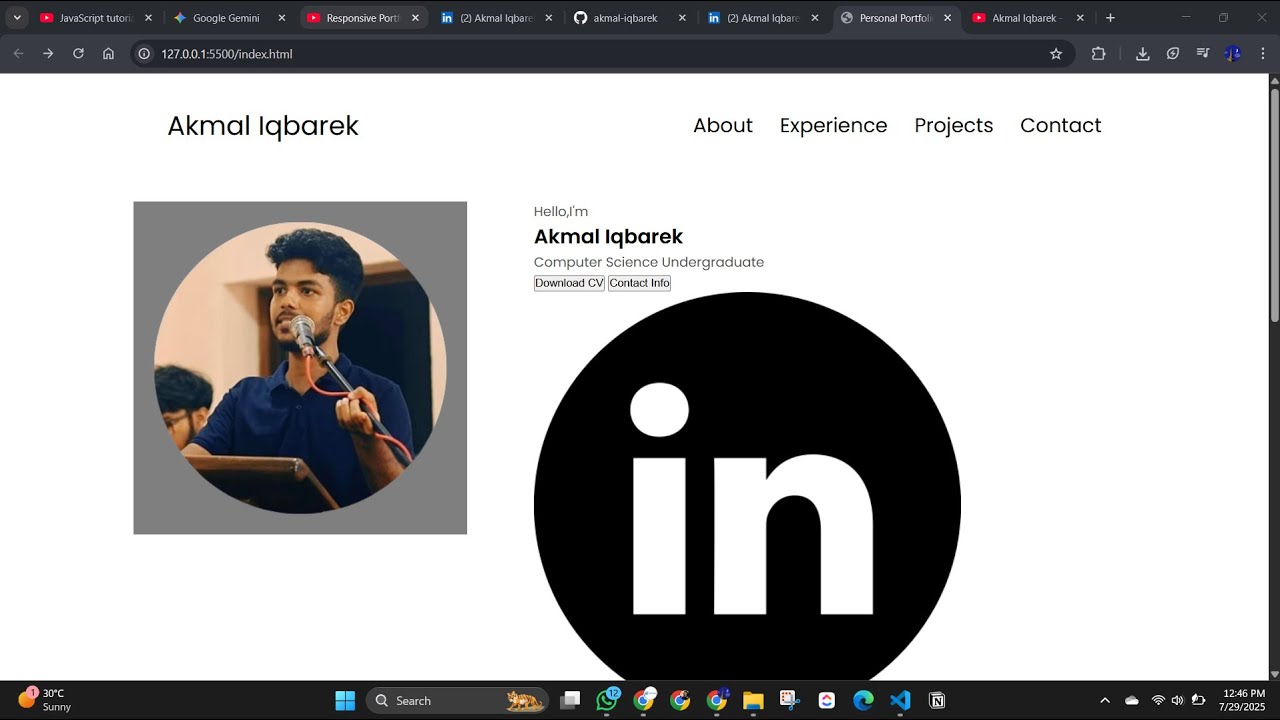The width and height of the screenshot is (1280, 720).
Task: Click the bold 'Akmal Iqbarek' heading
Action: [x=608, y=237]
